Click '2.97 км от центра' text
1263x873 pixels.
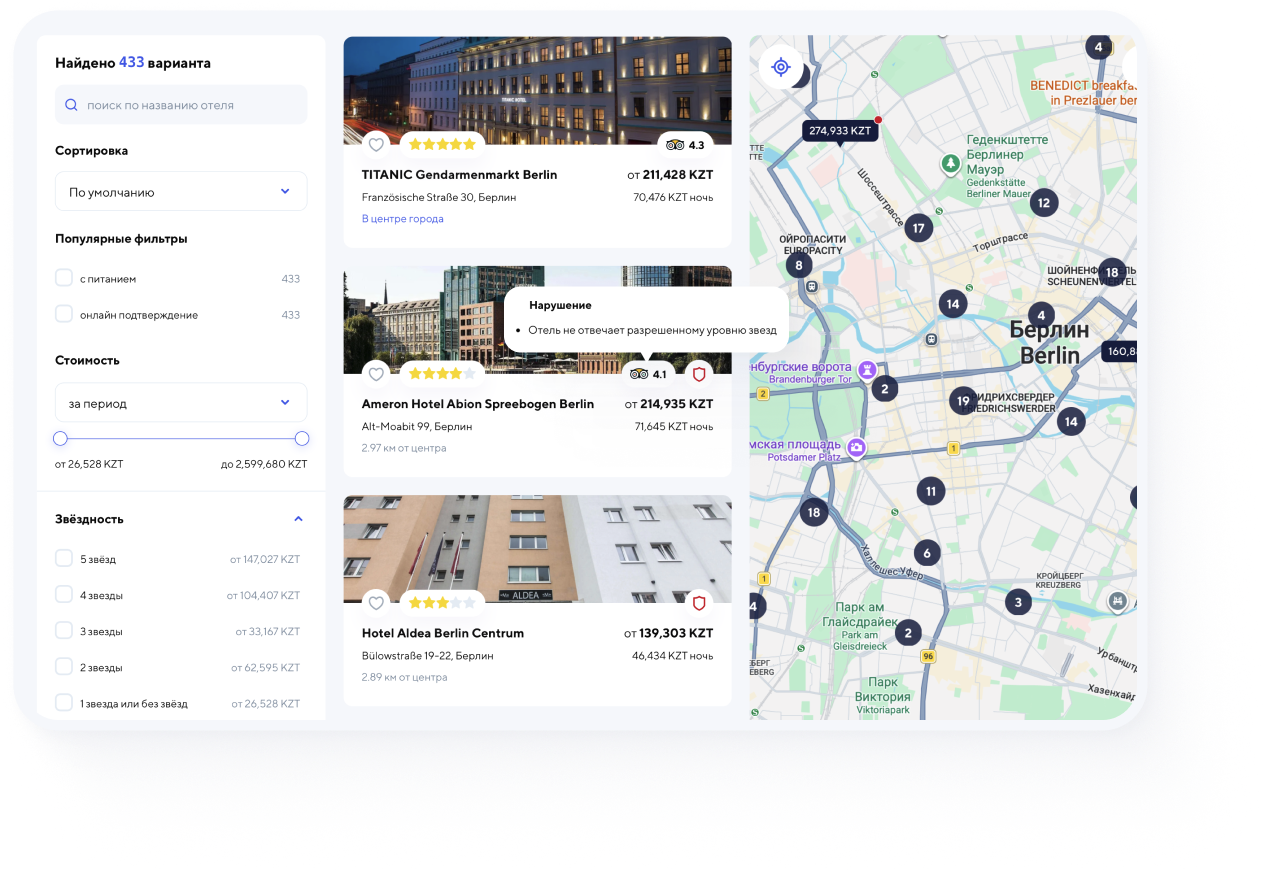(404, 448)
